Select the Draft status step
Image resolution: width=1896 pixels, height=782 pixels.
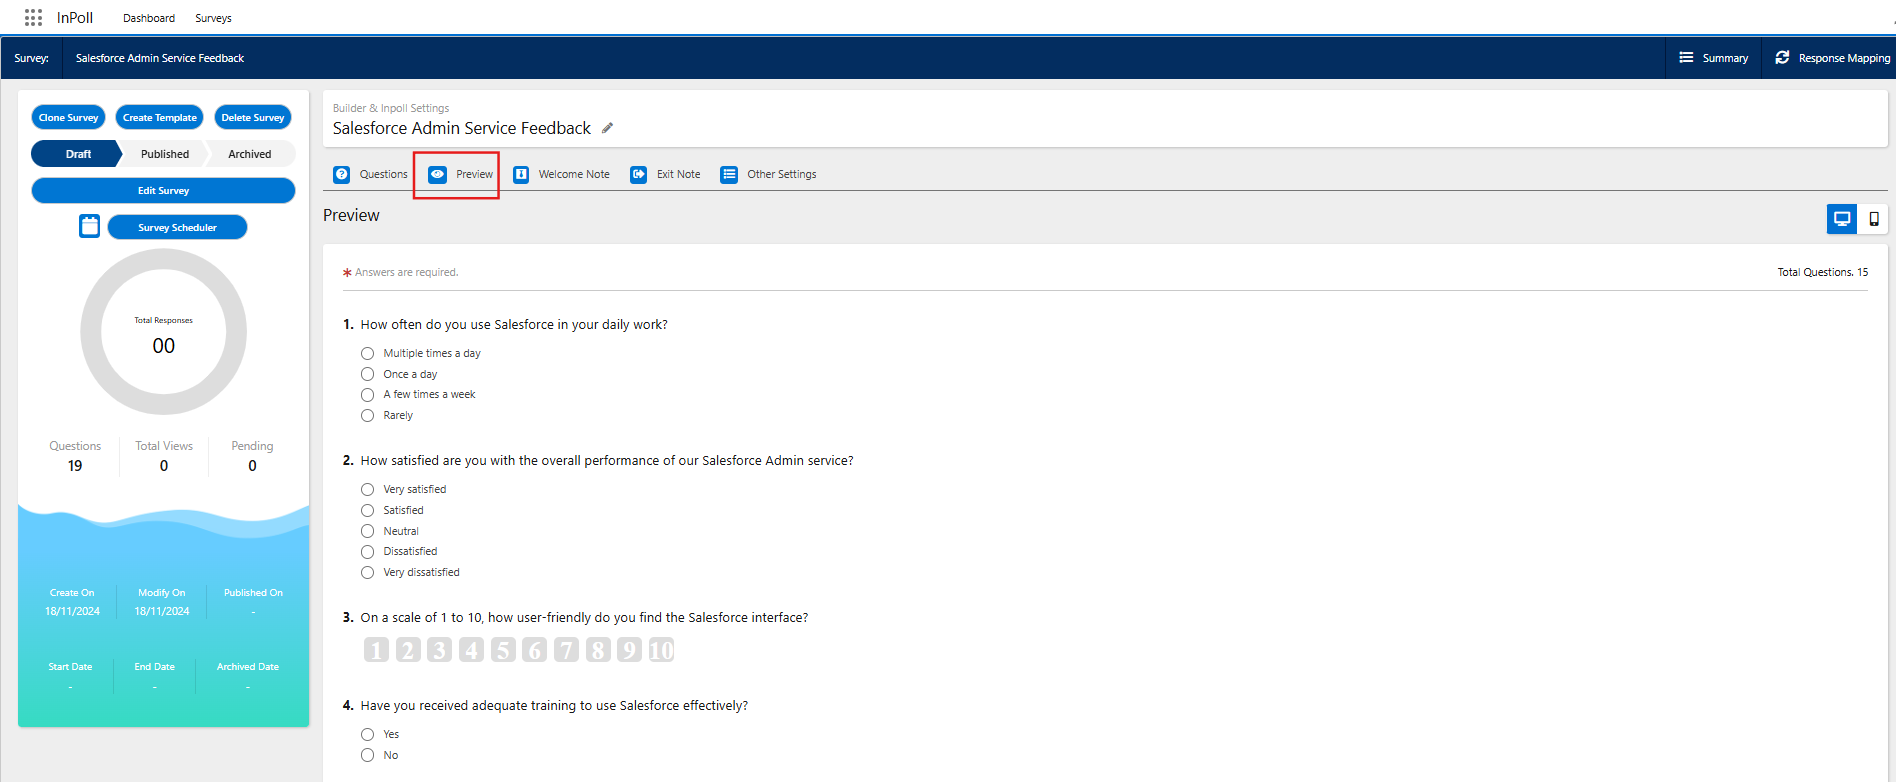[77, 154]
